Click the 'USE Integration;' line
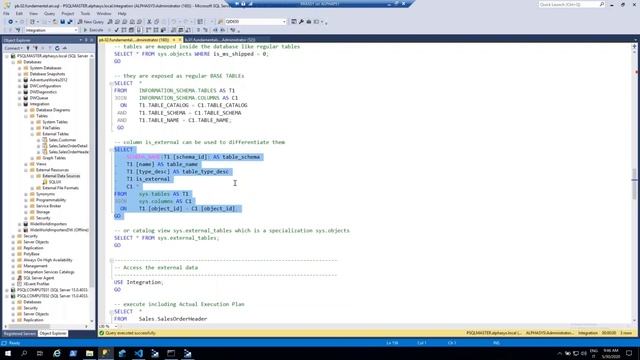 [x=139, y=282]
